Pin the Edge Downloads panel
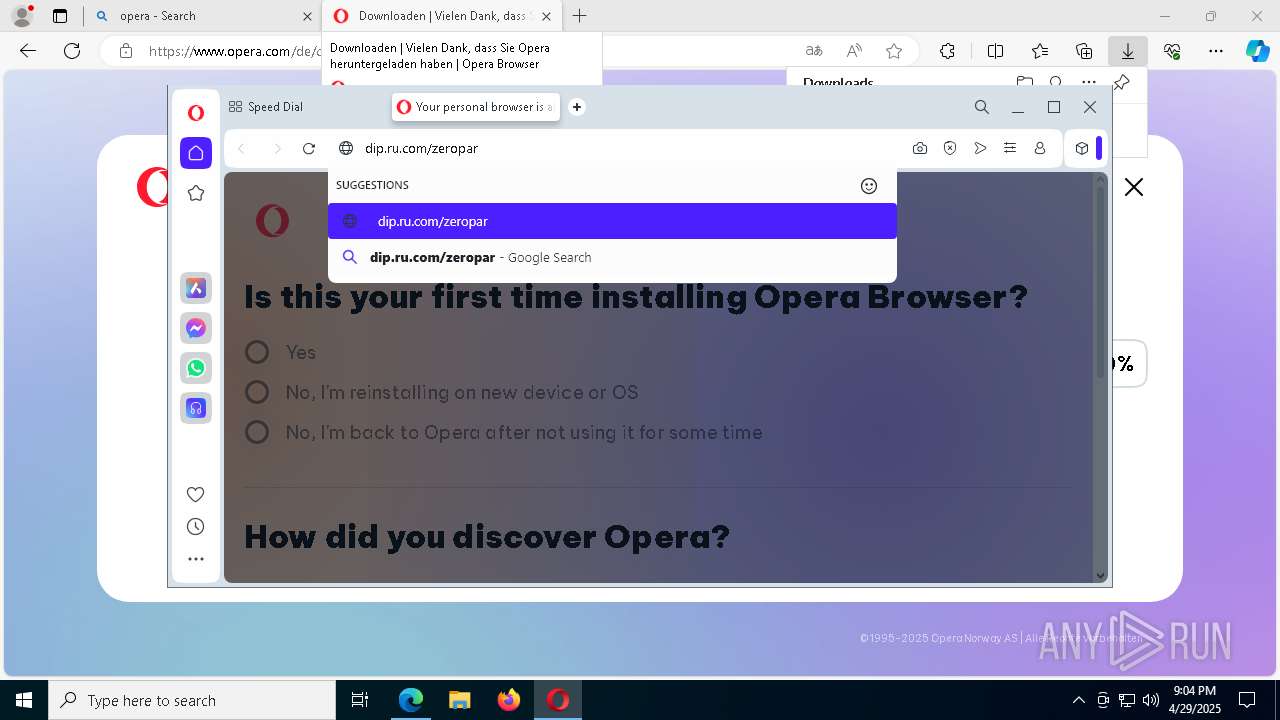The height and width of the screenshot is (720, 1280). point(1121,82)
